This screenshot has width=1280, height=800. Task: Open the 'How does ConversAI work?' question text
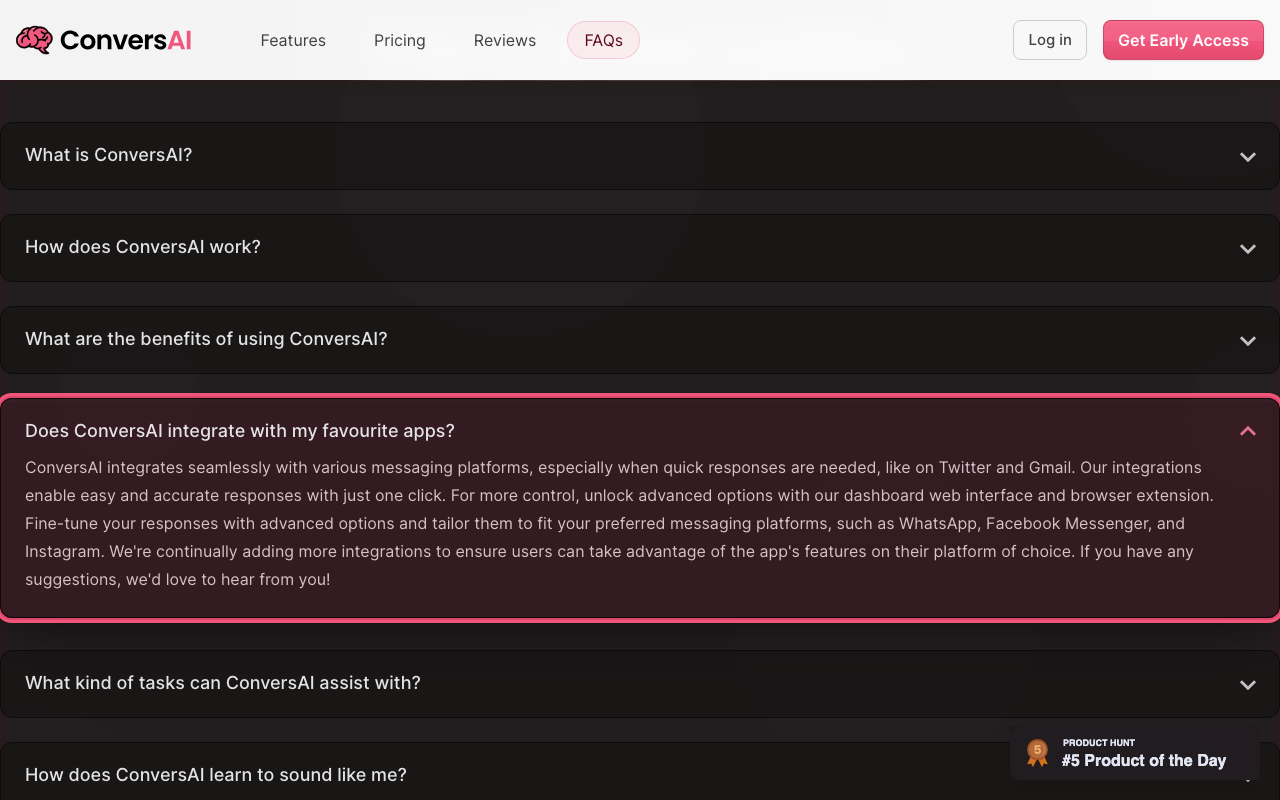point(143,247)
